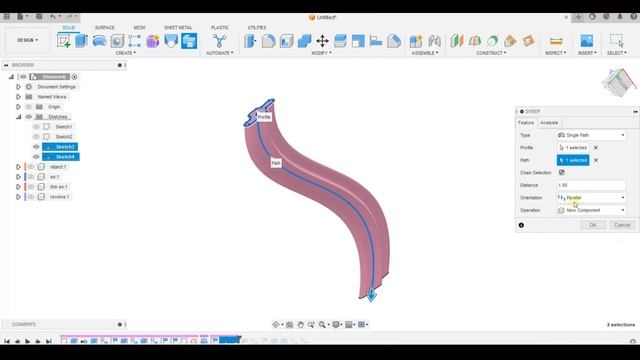Image resolution: width=640 pixels, height=360 pixels.
Task: Click the Create Form purple icon
Action: (153, 41)
